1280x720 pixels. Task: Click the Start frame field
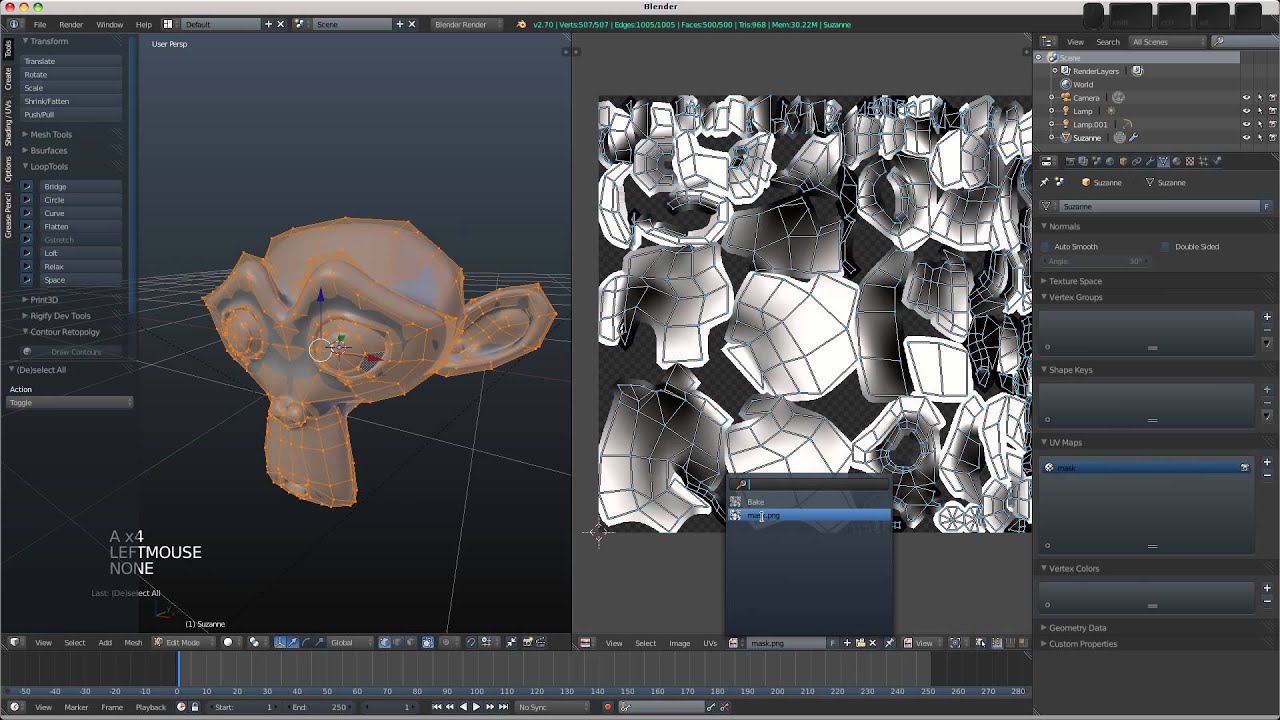[x=246, y=707]
